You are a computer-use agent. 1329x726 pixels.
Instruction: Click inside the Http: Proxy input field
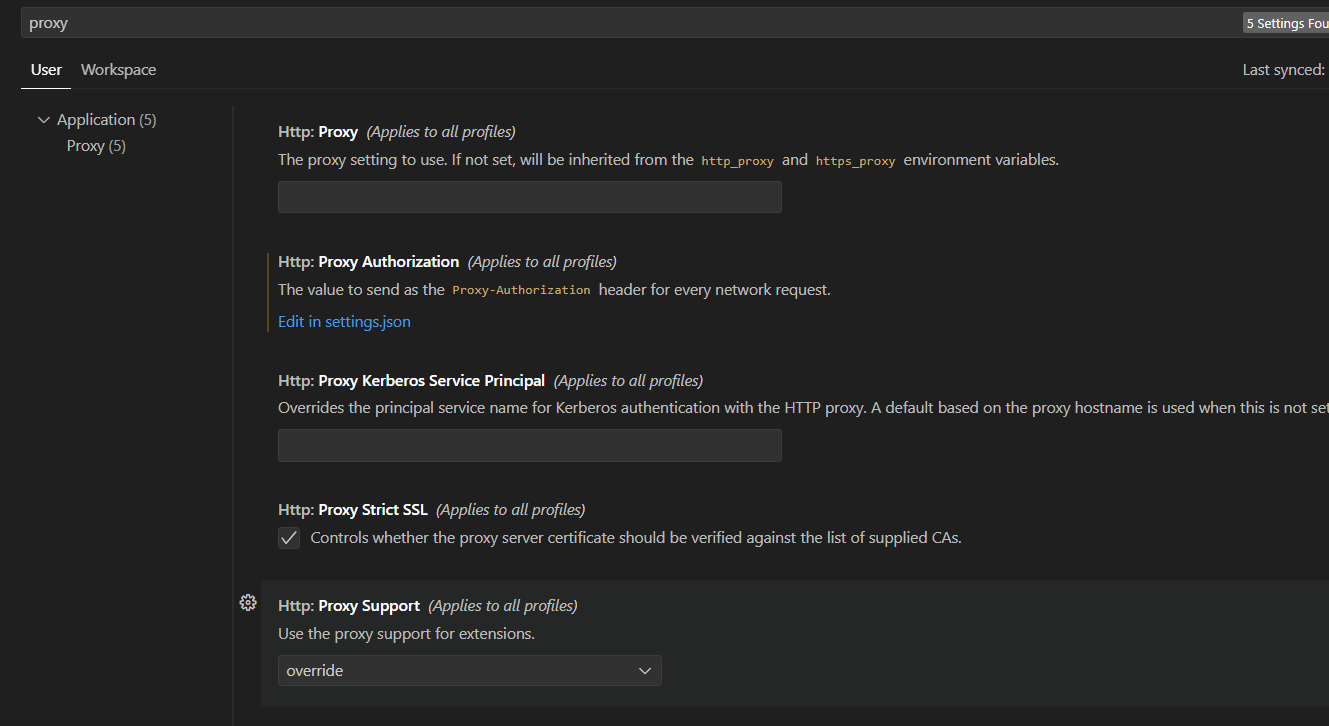click(x=529, y=196)
